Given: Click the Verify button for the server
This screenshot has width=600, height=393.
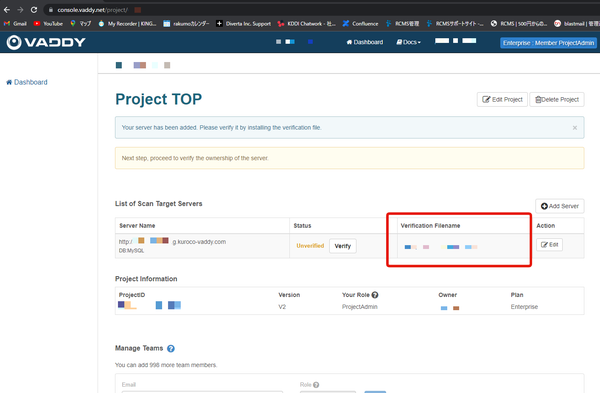Looking at the screenshot, I should pyautogui.click(x=342, y=246).
